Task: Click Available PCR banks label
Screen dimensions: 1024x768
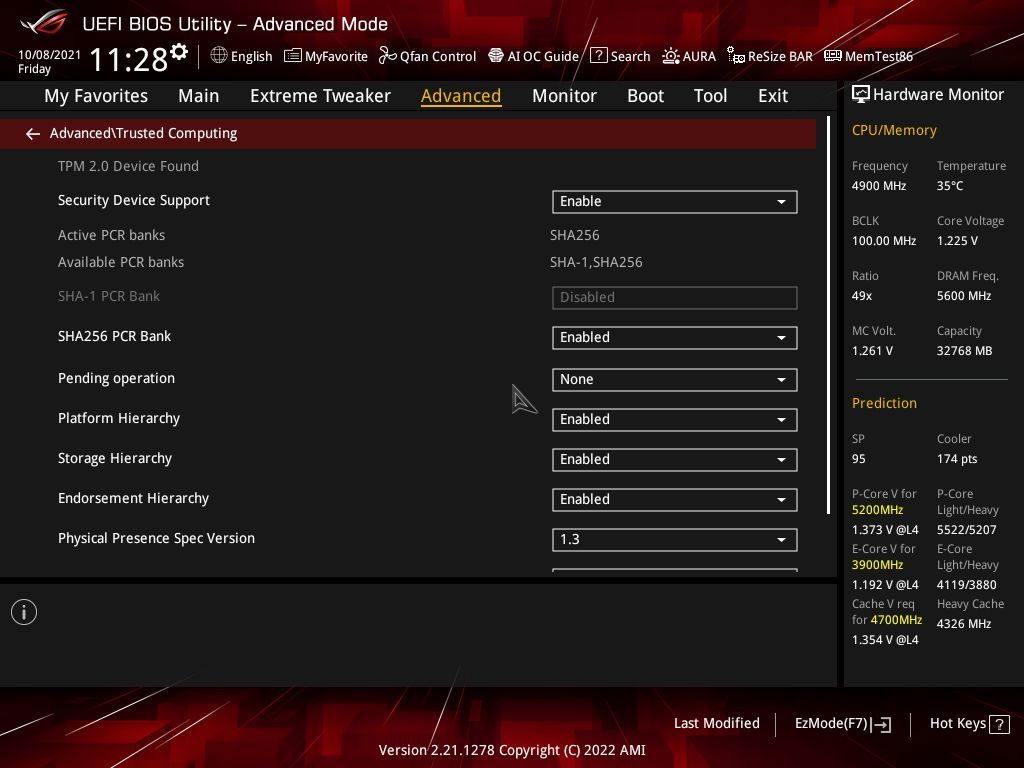Action: pyautogui.click(x=121, y=263)
